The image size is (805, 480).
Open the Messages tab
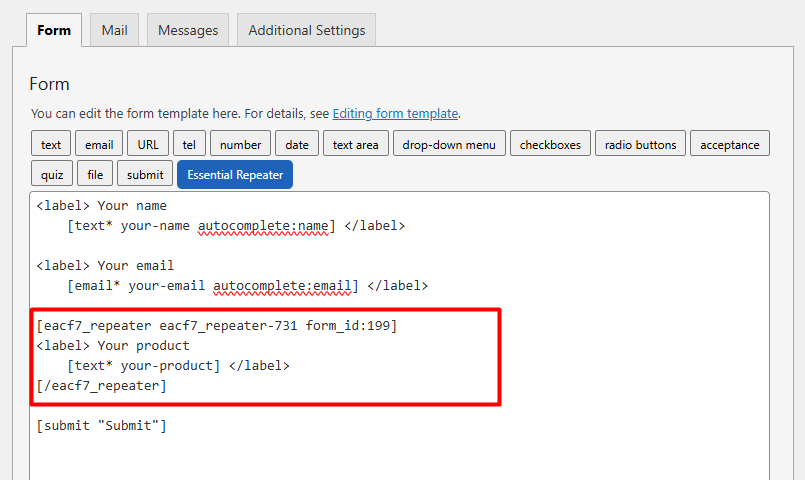(x=188, y=30)
